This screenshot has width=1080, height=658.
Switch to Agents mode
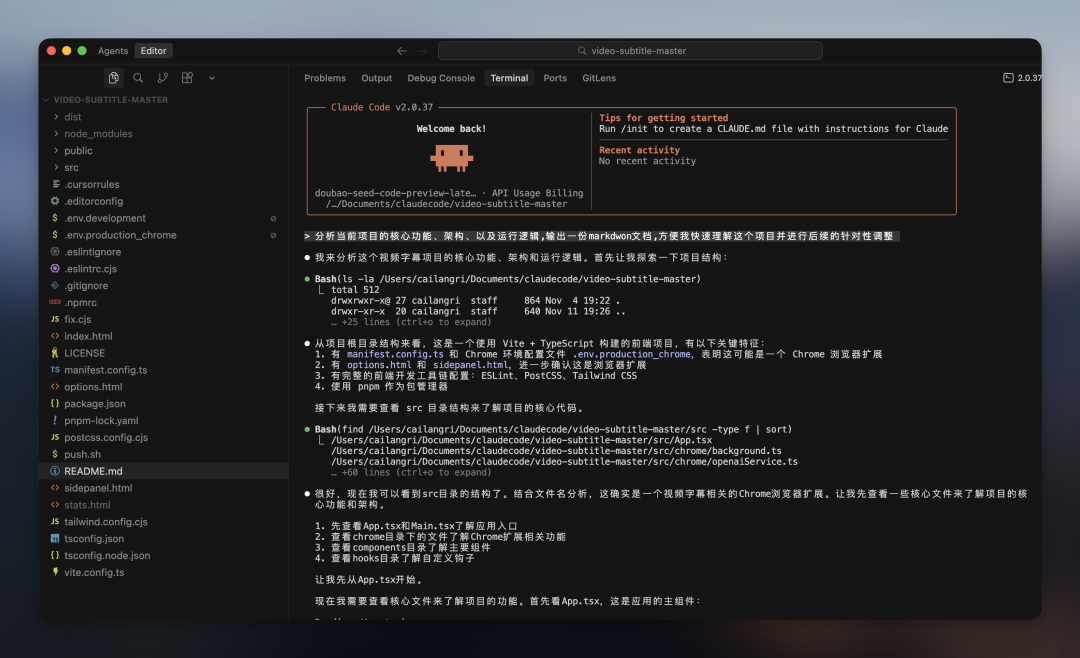pyautogui.click(x=113, y=50)
